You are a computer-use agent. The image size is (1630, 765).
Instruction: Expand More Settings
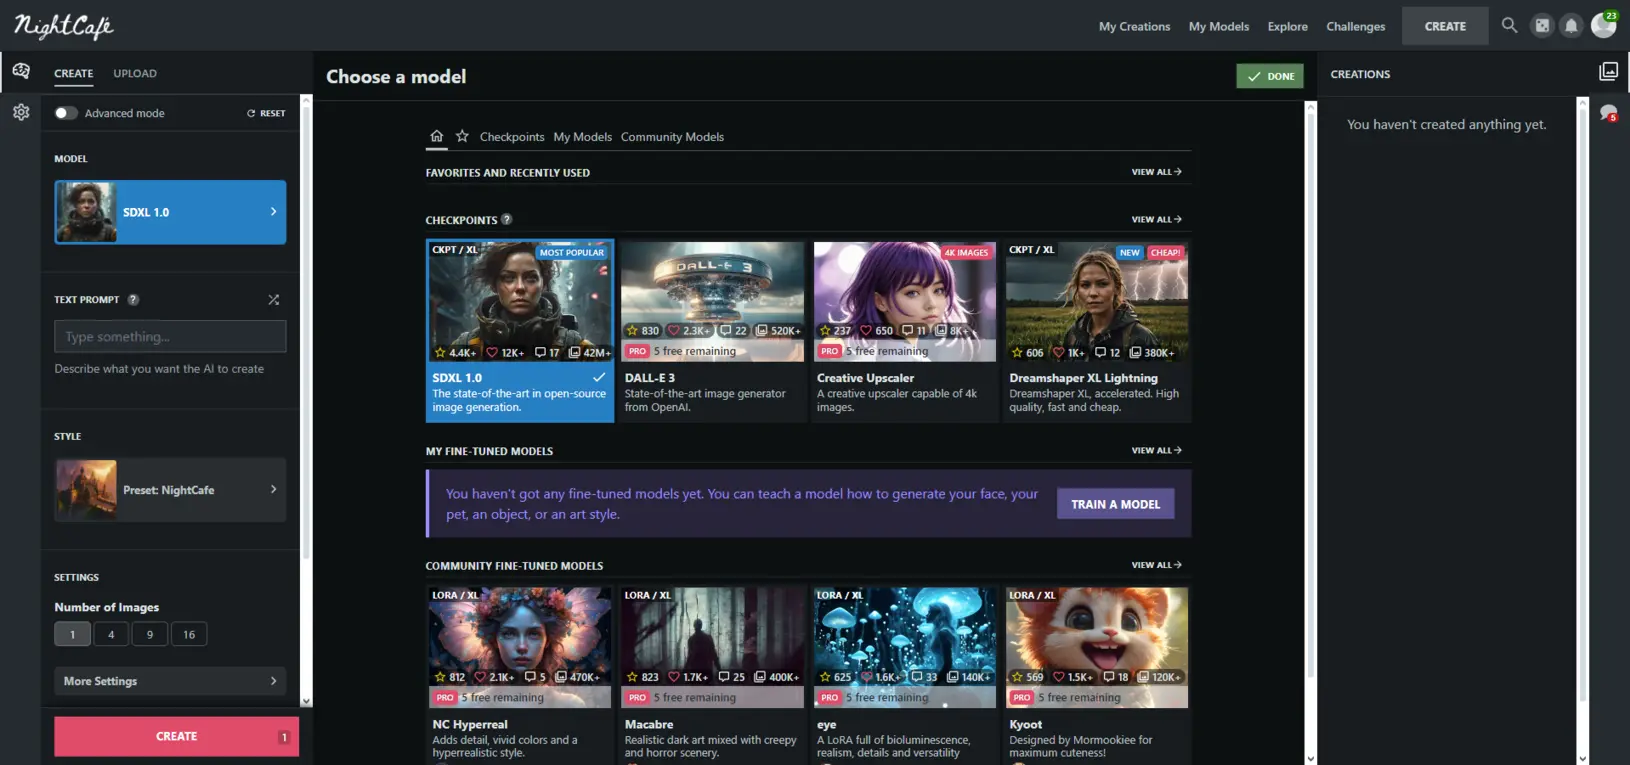[170, 681]
